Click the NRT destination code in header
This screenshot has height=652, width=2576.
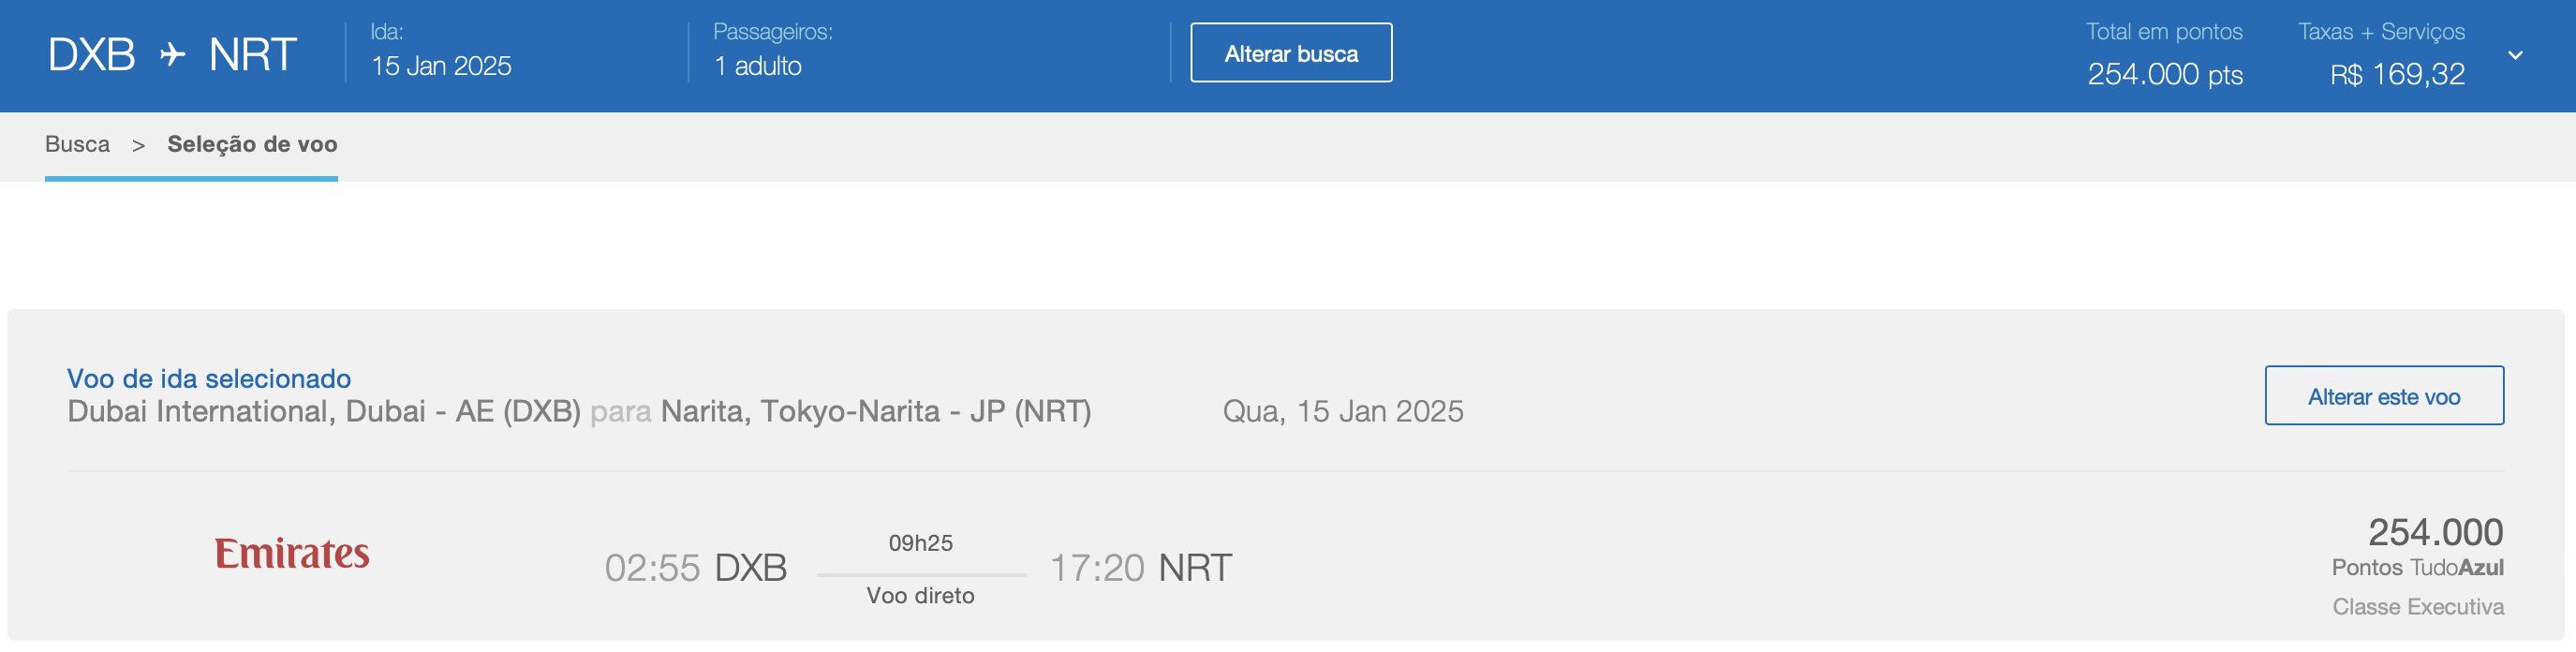(x=252, y=54)
